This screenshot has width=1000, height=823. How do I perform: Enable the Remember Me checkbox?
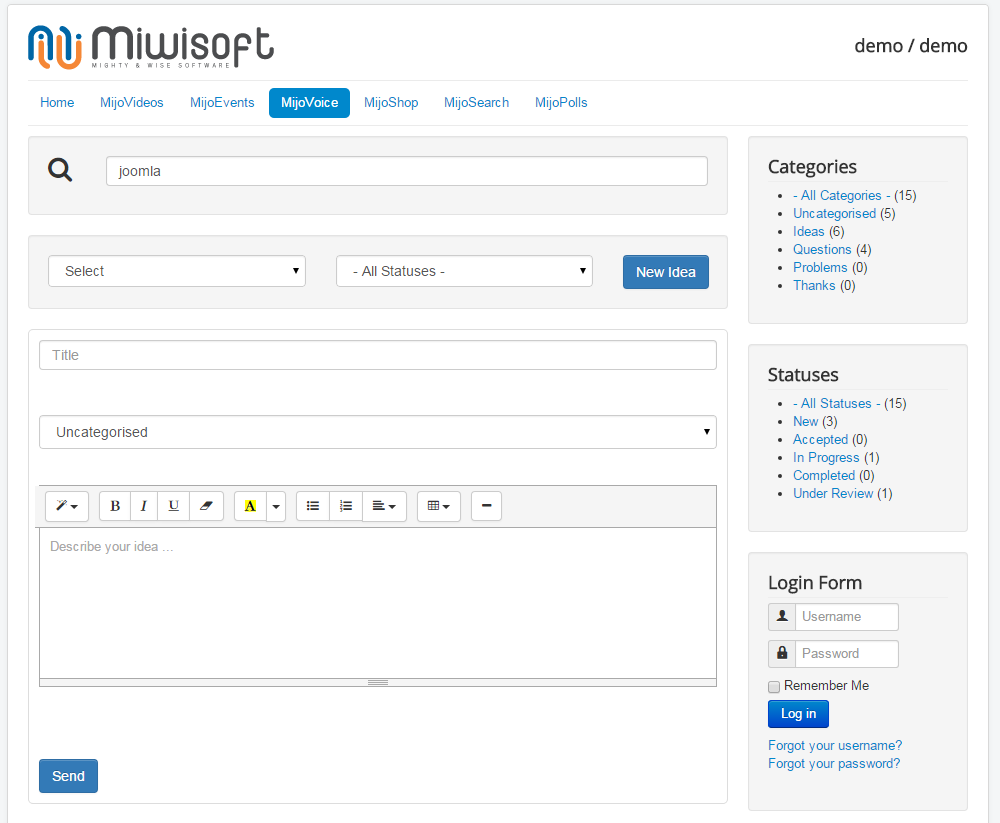pyautogui.click(x=774, y=687)
